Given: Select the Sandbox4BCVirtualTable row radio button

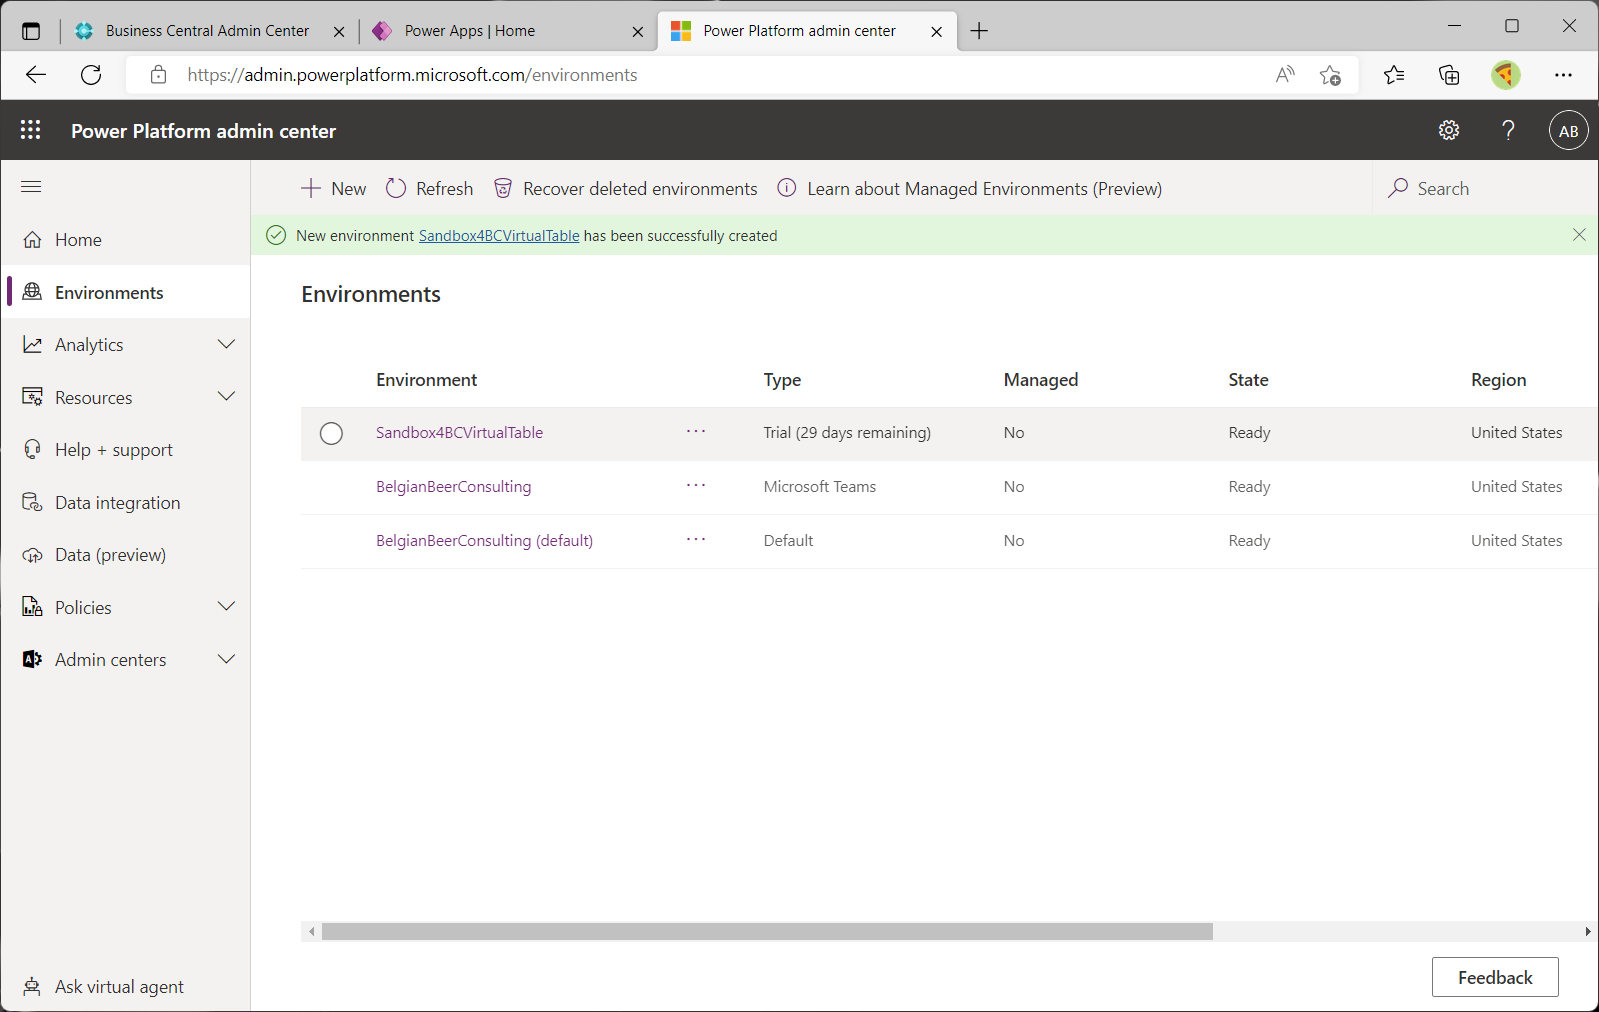Looking at the screenshot, I should coord(331,433).
